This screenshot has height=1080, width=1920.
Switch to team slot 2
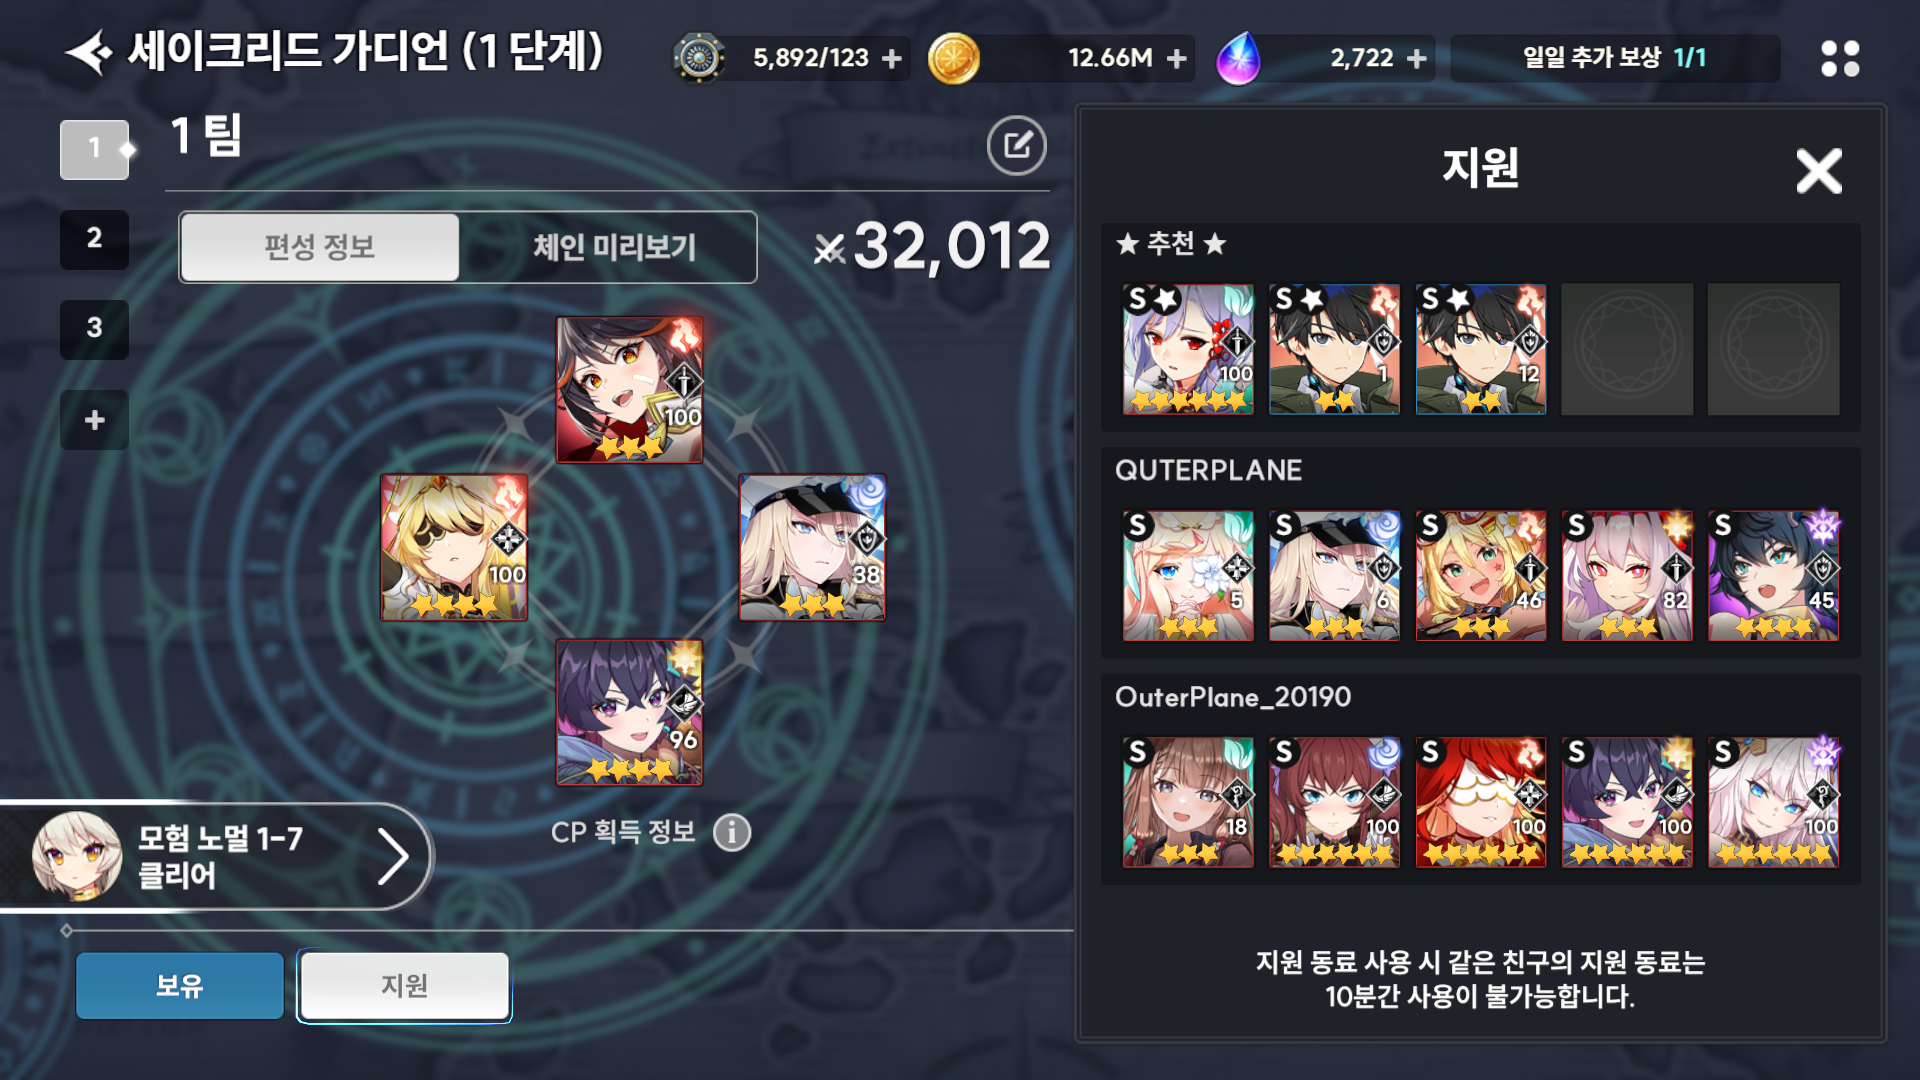pyautogui.click(x=94, y=239)
